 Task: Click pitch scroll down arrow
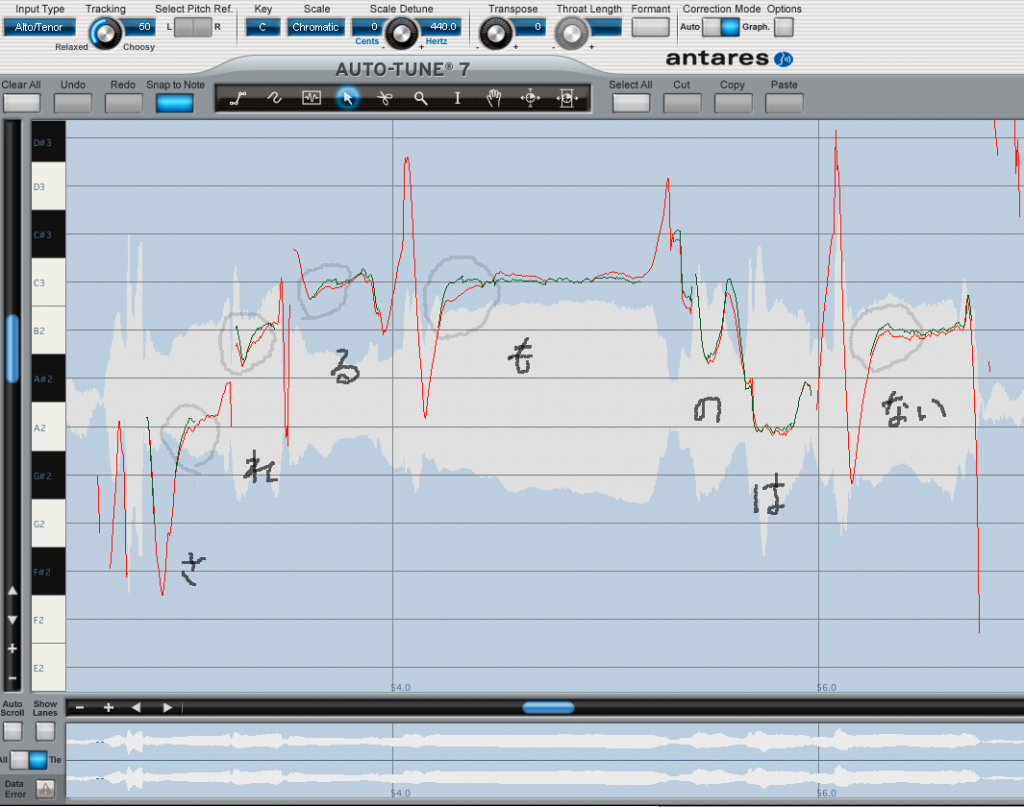pyautogui.click(x=12, y=620)
